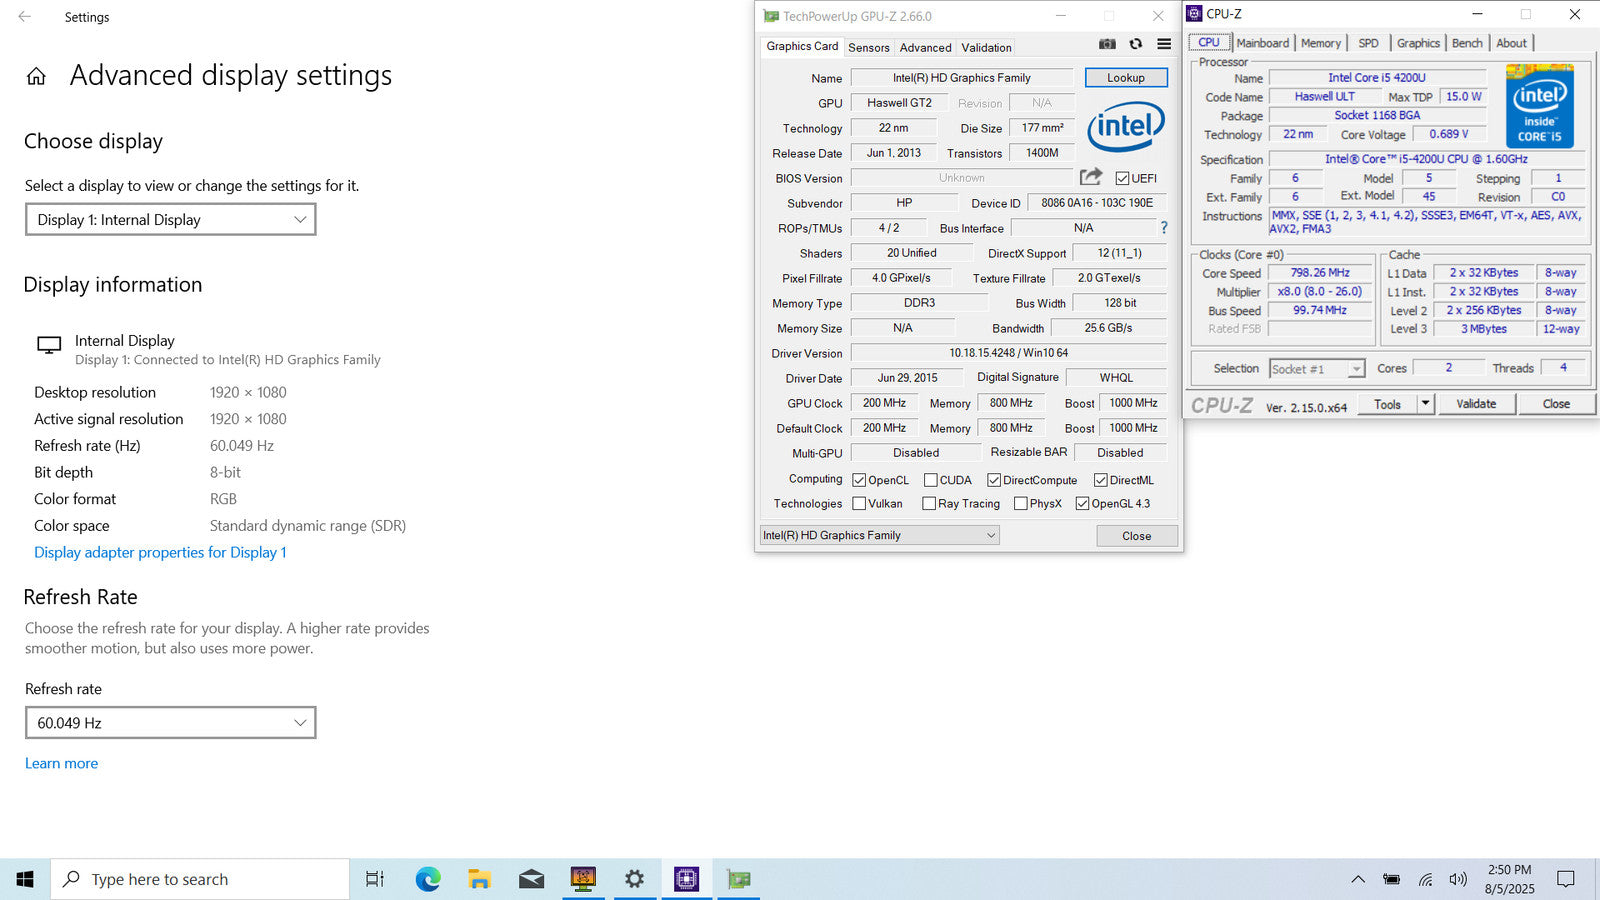Screen dimensions: 1600x900
Task: Open the GPU-Z hamburger menu
Action: (1164, 44)
